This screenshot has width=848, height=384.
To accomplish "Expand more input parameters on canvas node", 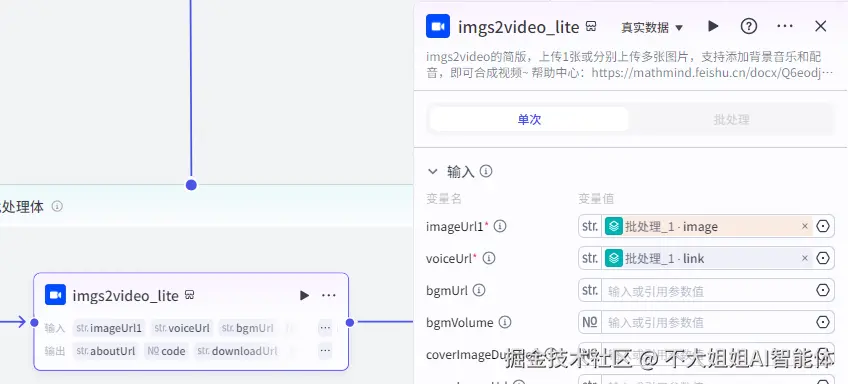I will pos(325,328).
